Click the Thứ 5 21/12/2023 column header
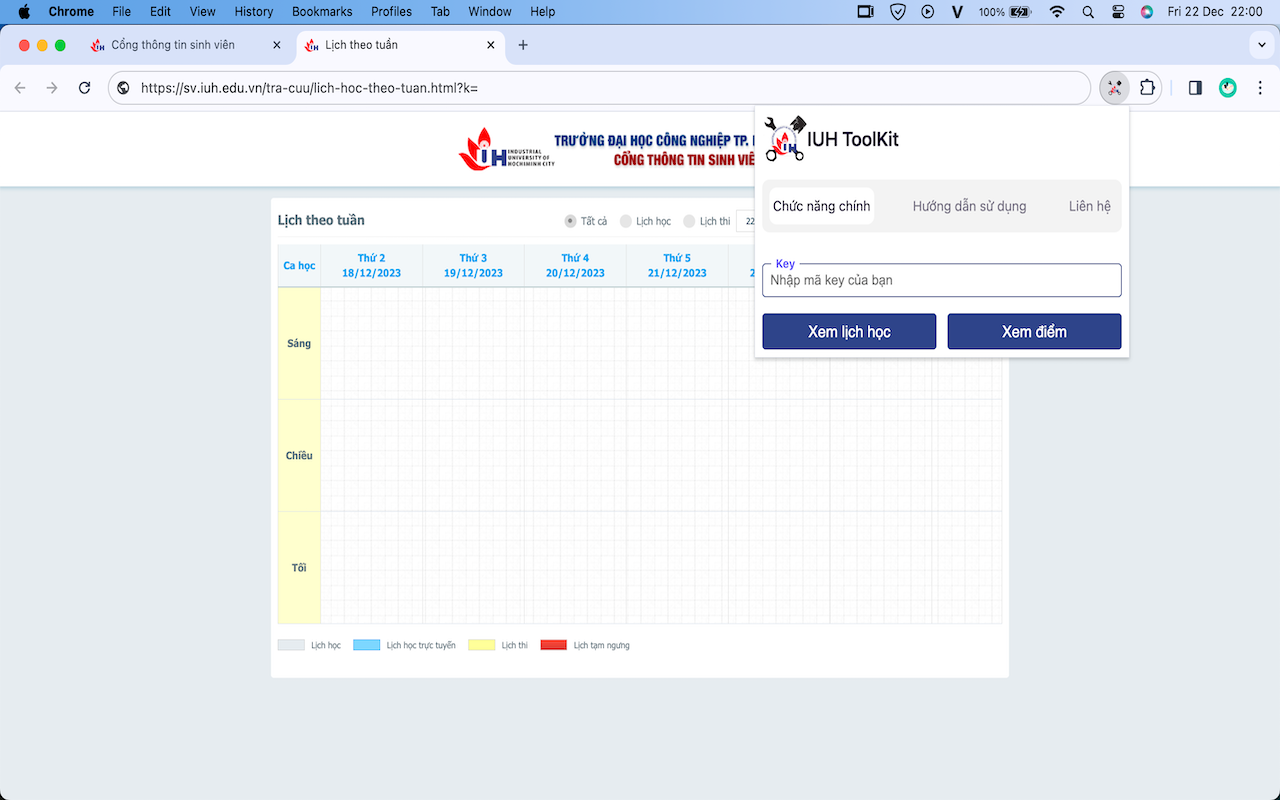 (677, 266)
